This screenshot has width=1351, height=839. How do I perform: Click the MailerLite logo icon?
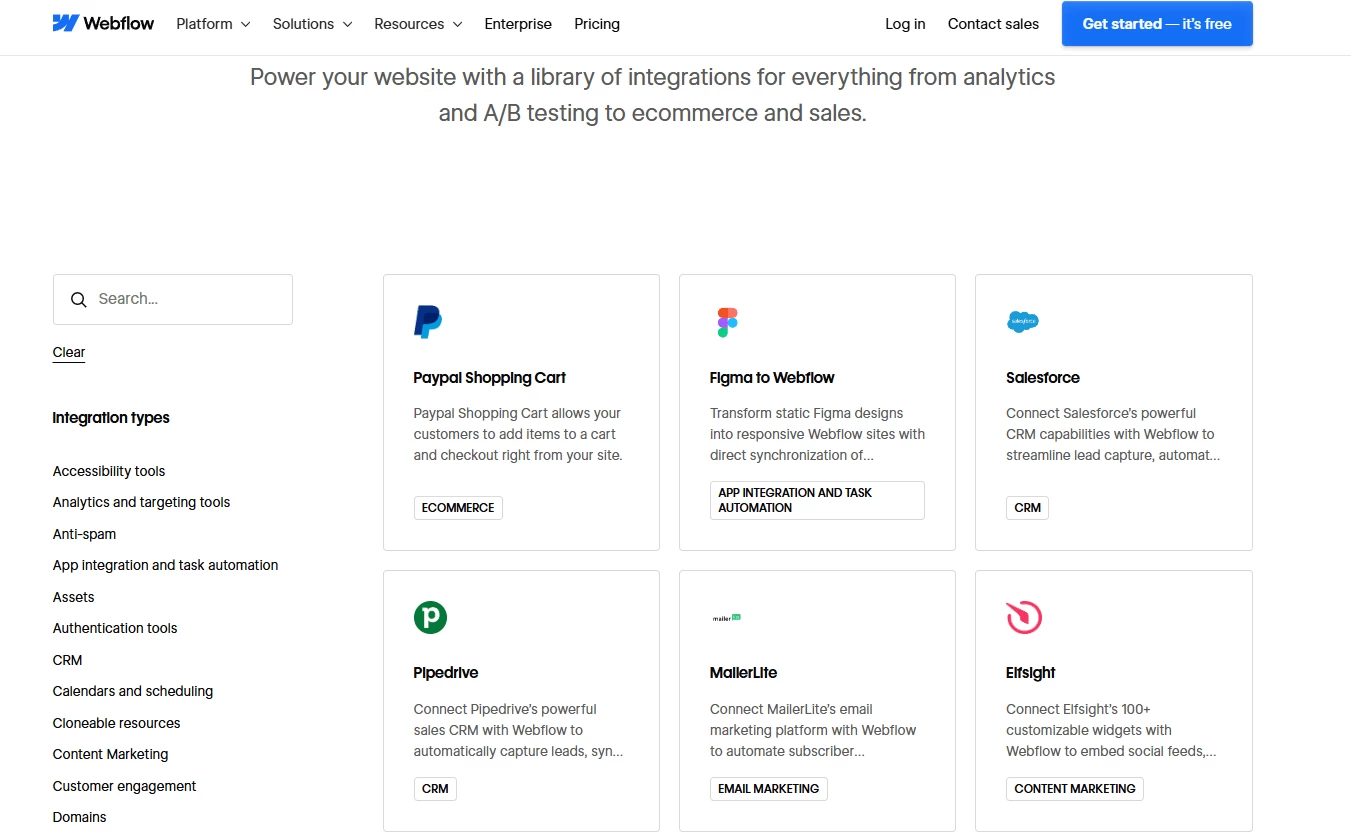(x=726, y=618)
